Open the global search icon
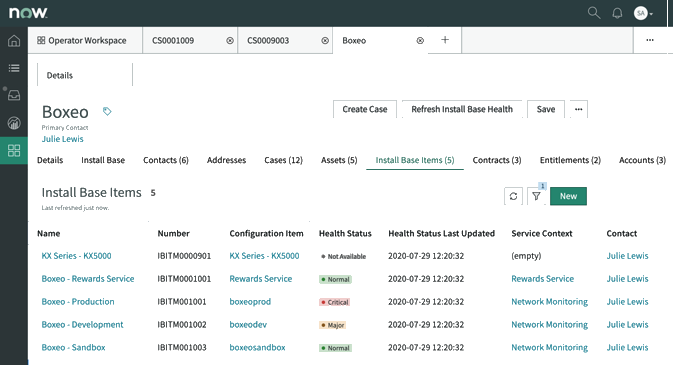 point(594,13)
